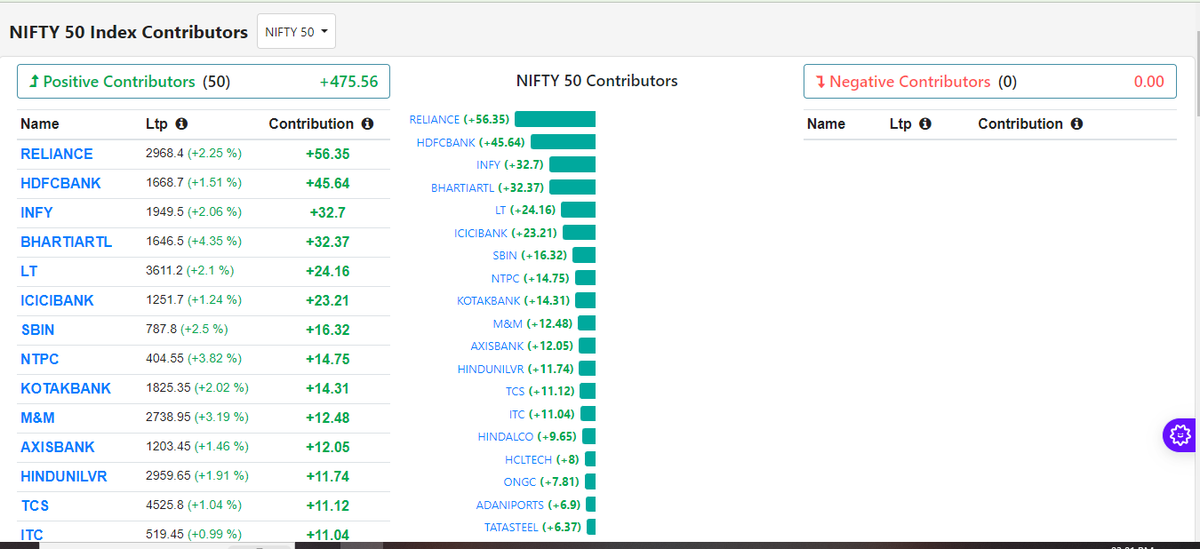Click the ADANIPORTS (+6.9) chart label

point(529,505)
